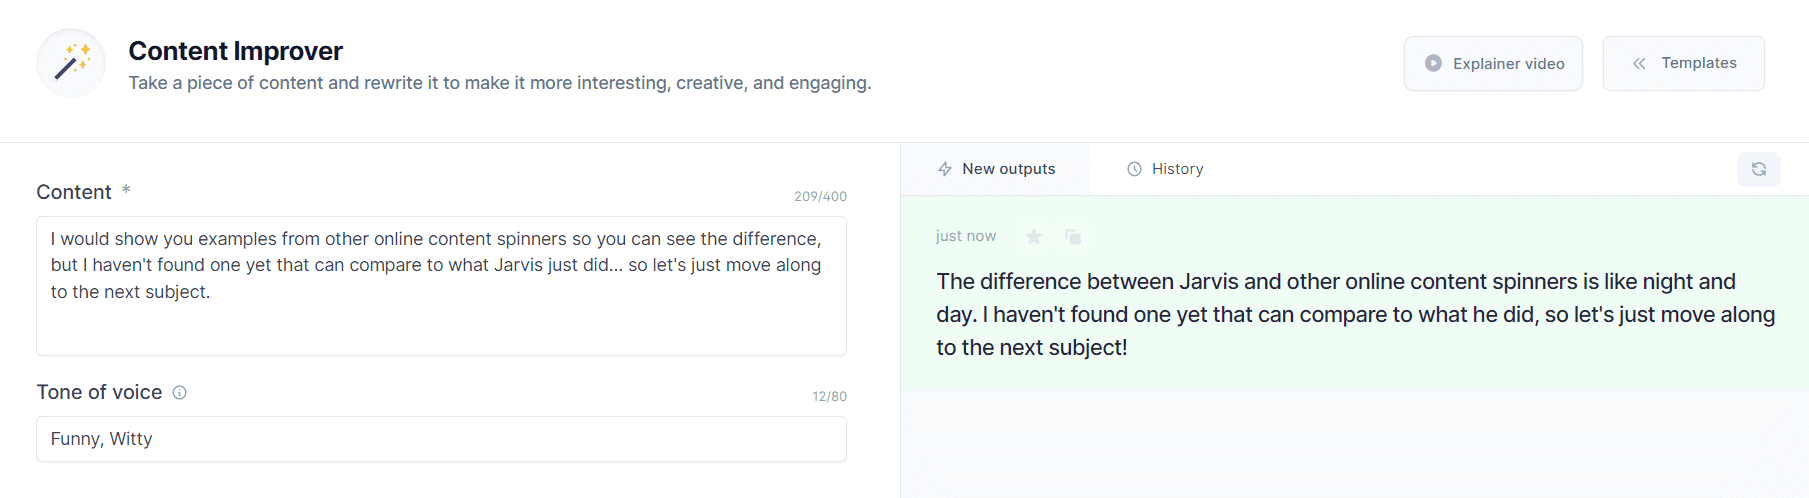Click the refresh outputs icon
Image resolution: width=1809 pixels, height=498 pixels.
click(1758, 169)
